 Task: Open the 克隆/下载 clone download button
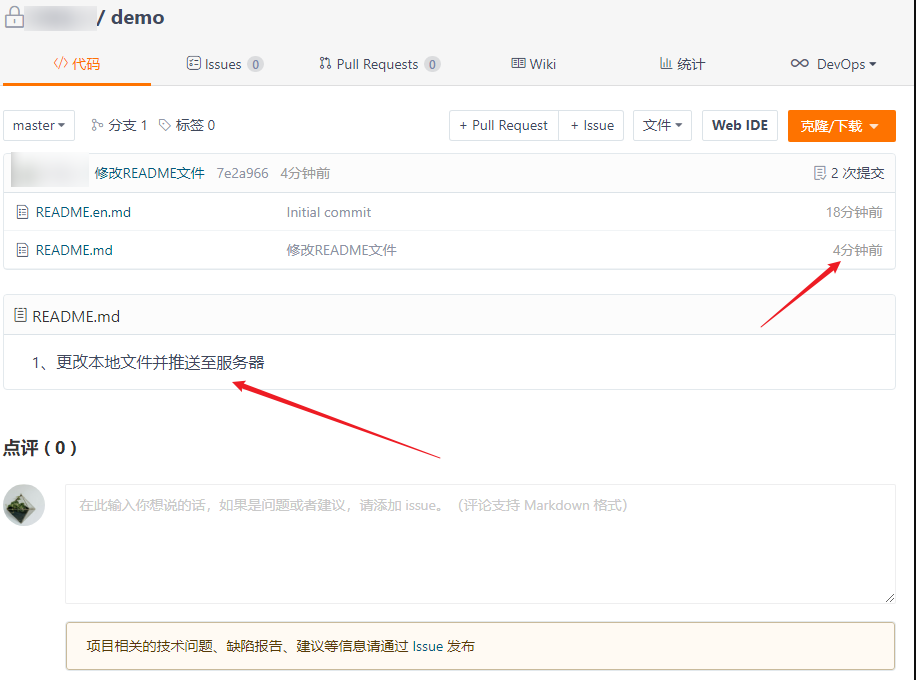(841, 126)
